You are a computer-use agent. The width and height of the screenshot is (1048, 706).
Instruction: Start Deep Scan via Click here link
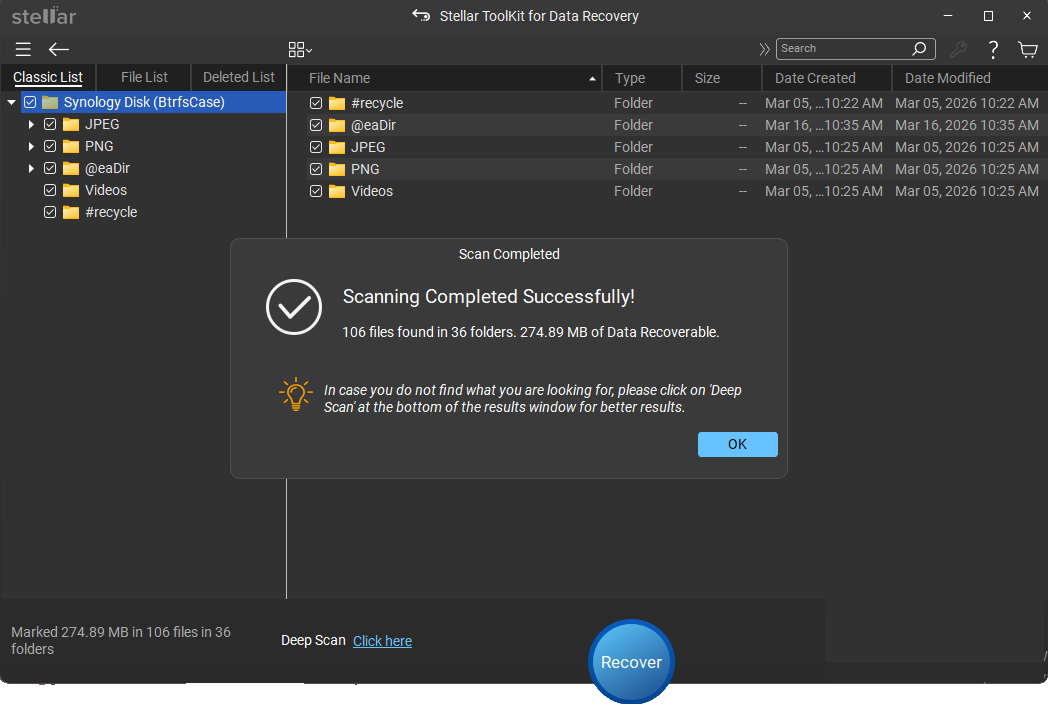(x=382, y=640)
